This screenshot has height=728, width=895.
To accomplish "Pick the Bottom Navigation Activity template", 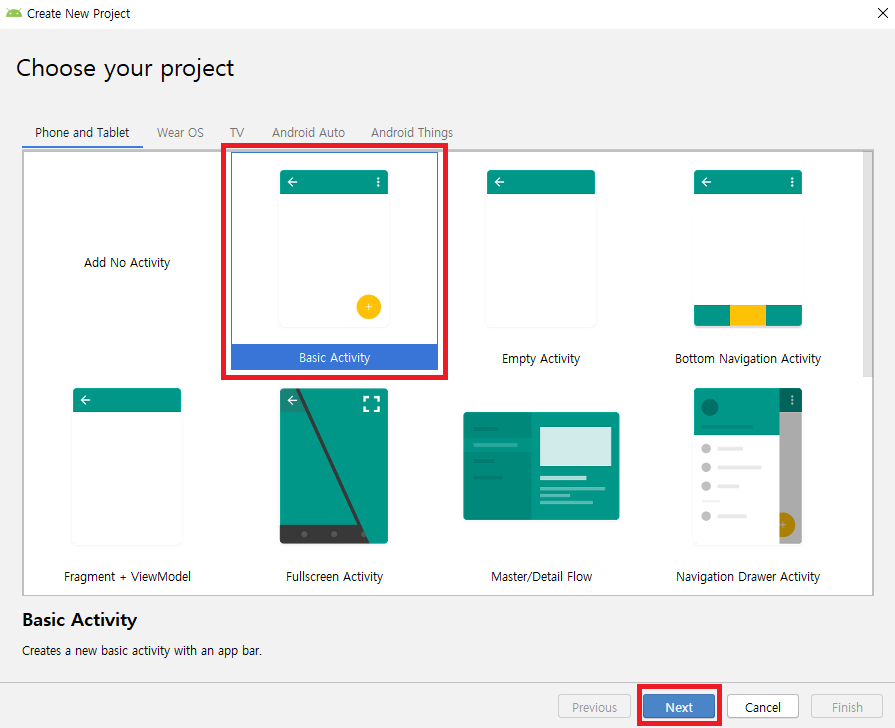I will 748,248.
